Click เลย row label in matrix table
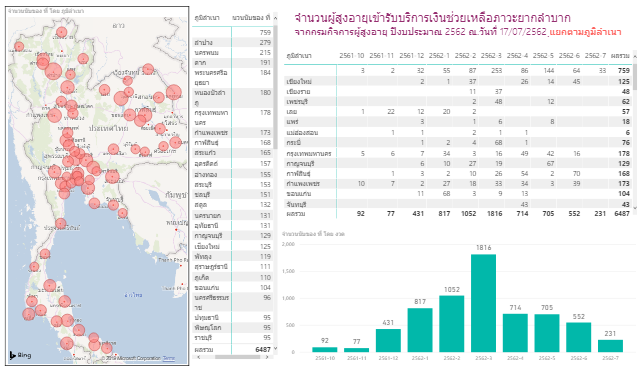The image size is (643, 371). click(x=292, y=112)
